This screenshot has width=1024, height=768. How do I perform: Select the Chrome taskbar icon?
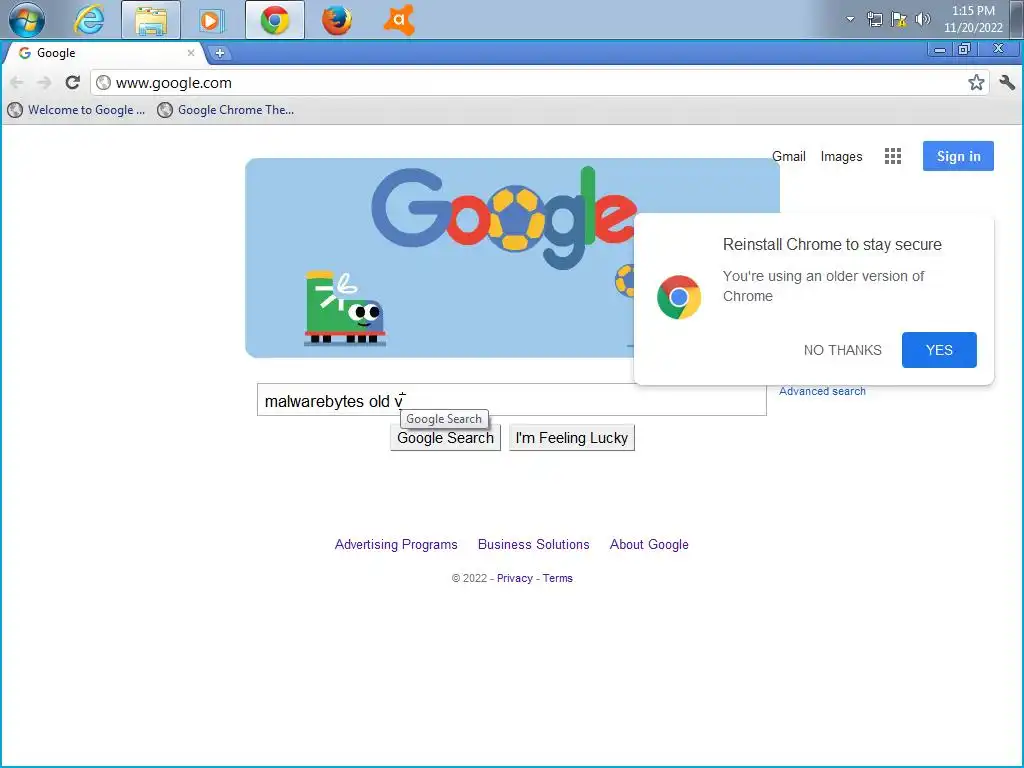pyautogui.click(x=275, y=20)
